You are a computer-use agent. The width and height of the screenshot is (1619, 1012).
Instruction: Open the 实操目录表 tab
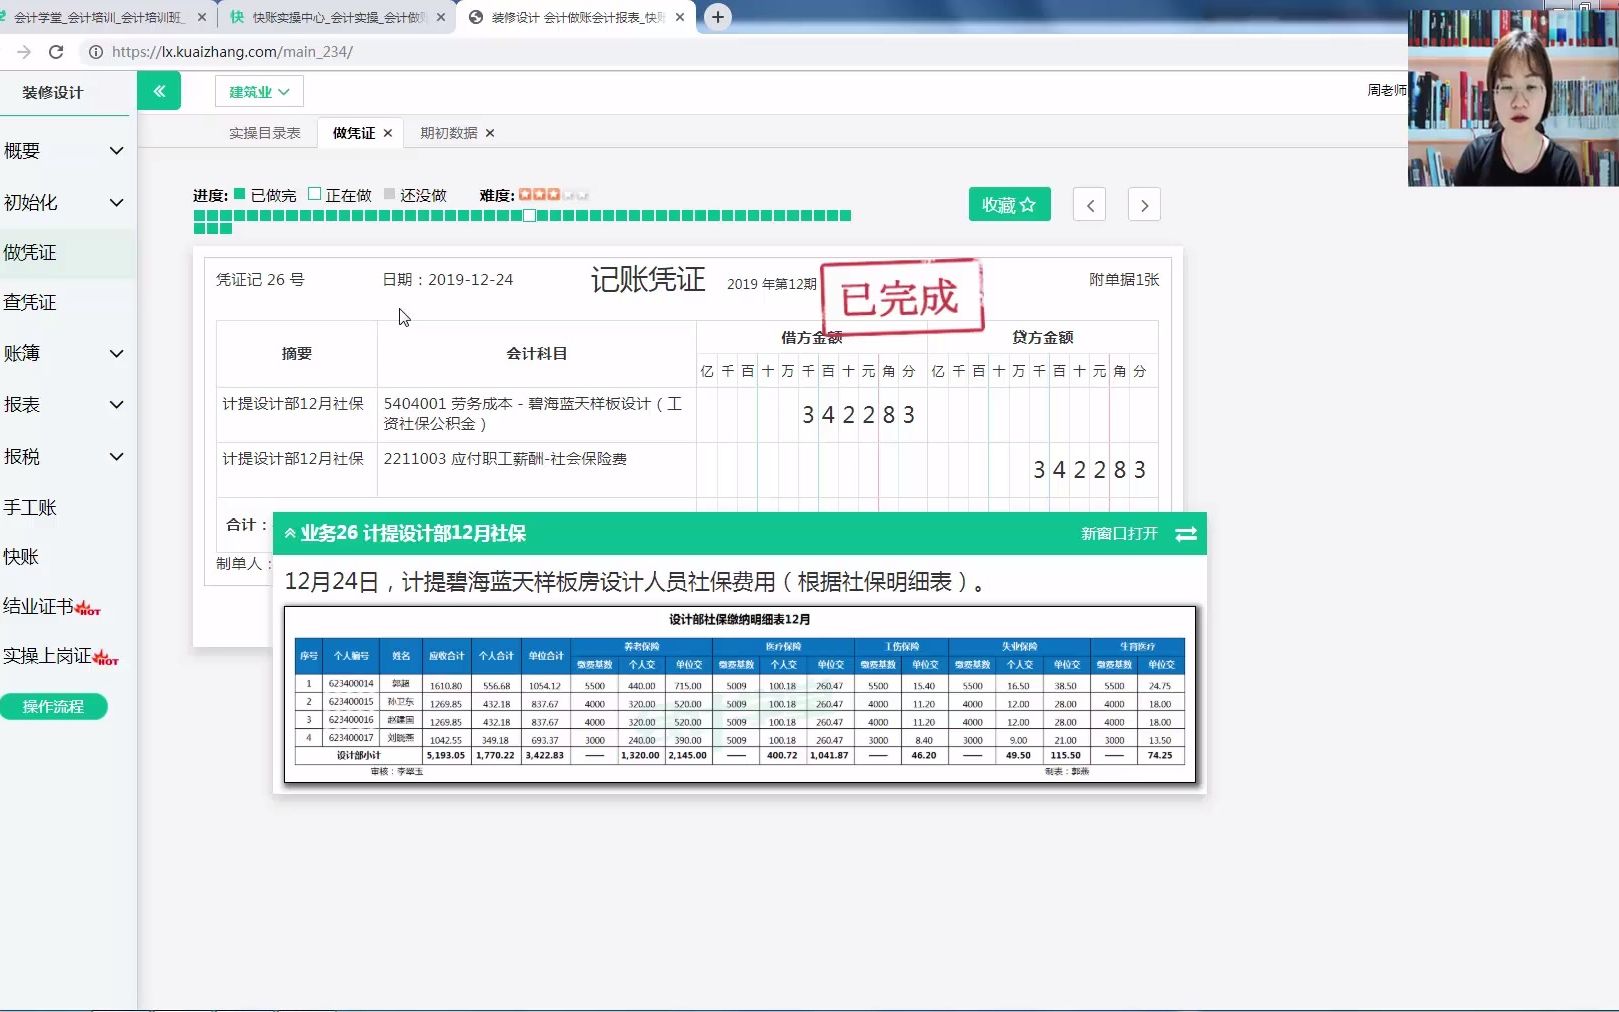click(x=263, y=132)
